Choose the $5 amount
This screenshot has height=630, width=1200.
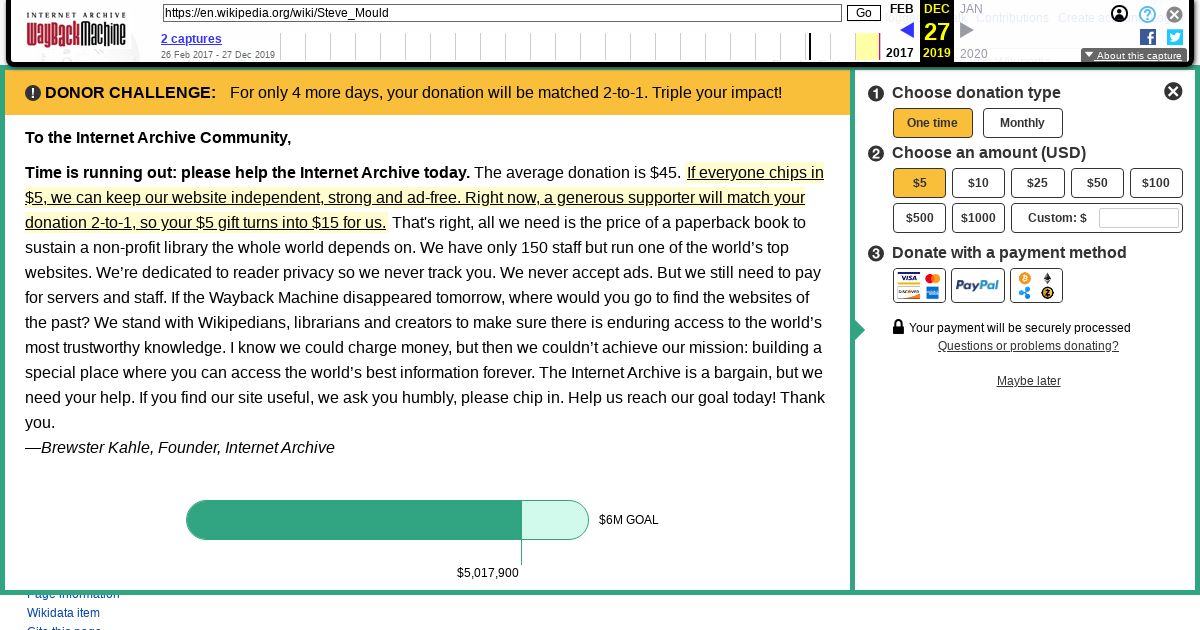pos(919,183)
